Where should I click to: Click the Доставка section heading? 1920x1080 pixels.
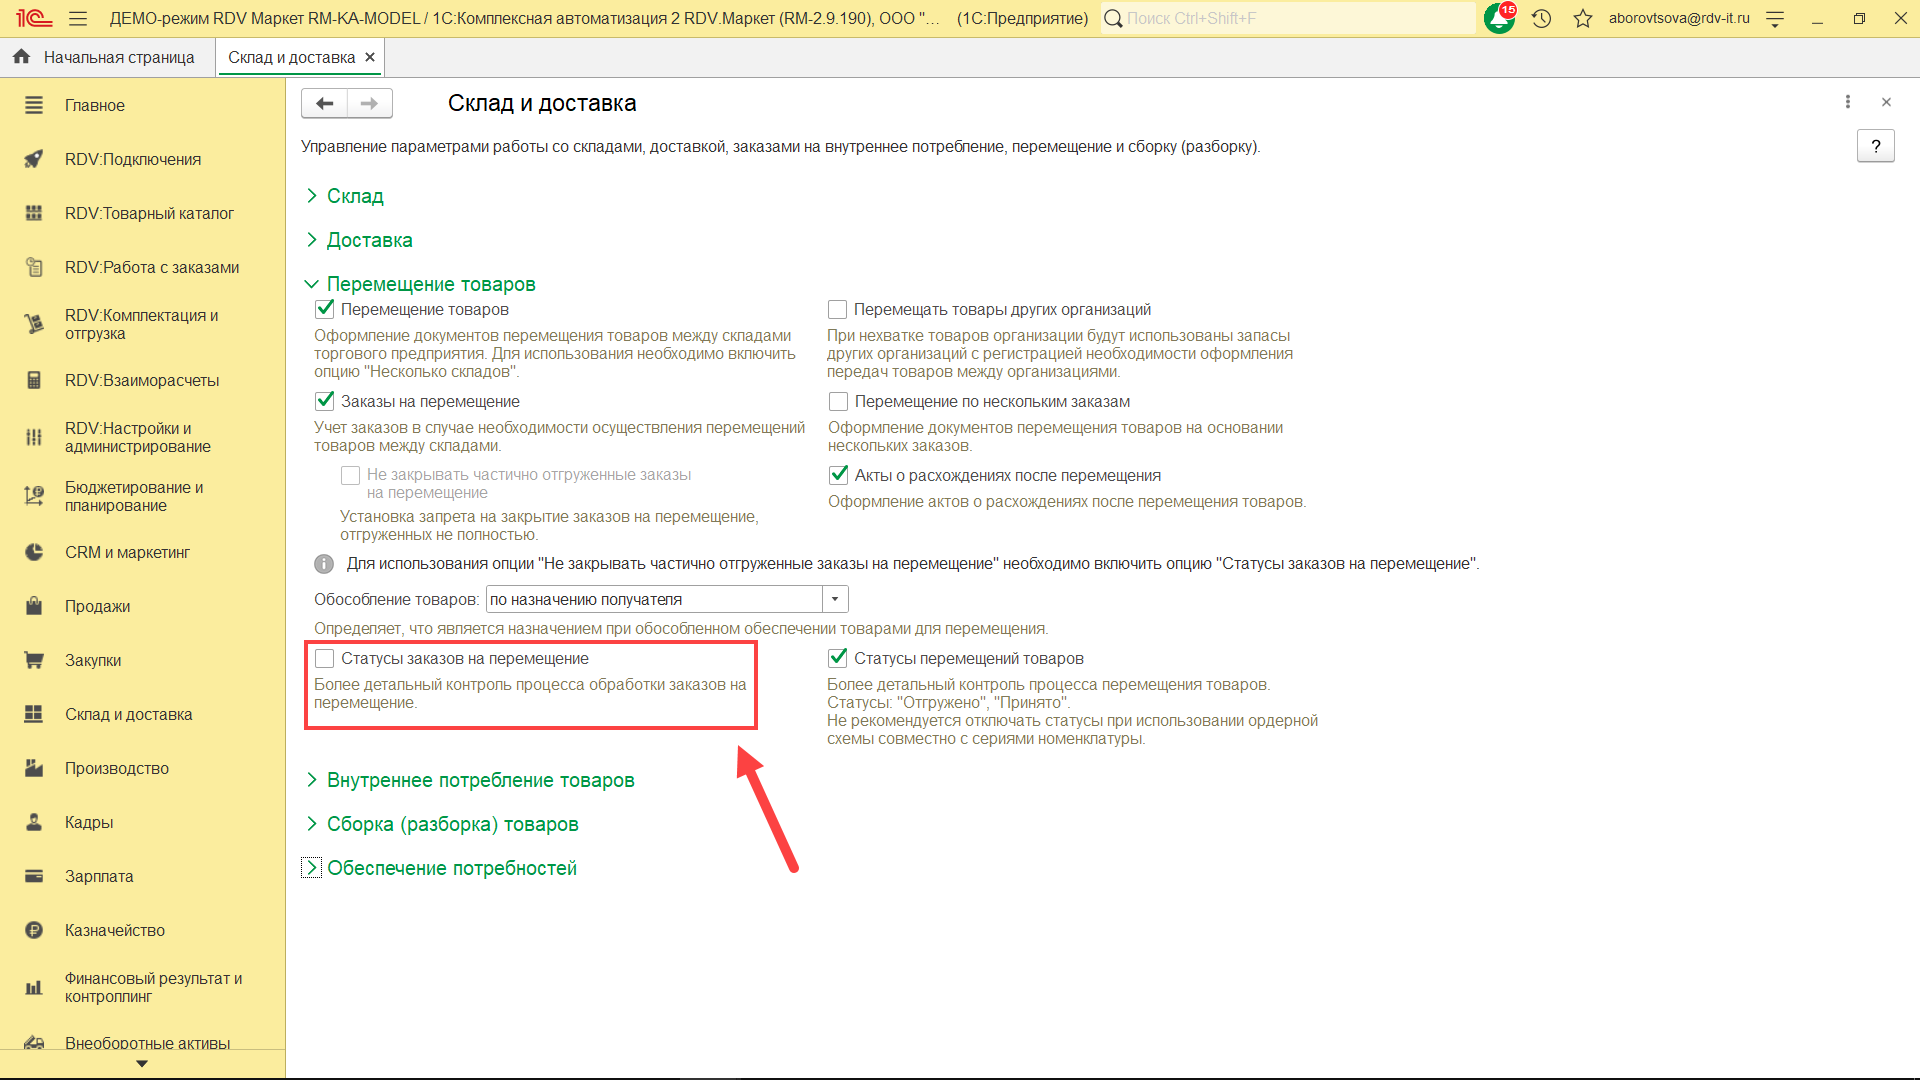[x=369, y=240]
